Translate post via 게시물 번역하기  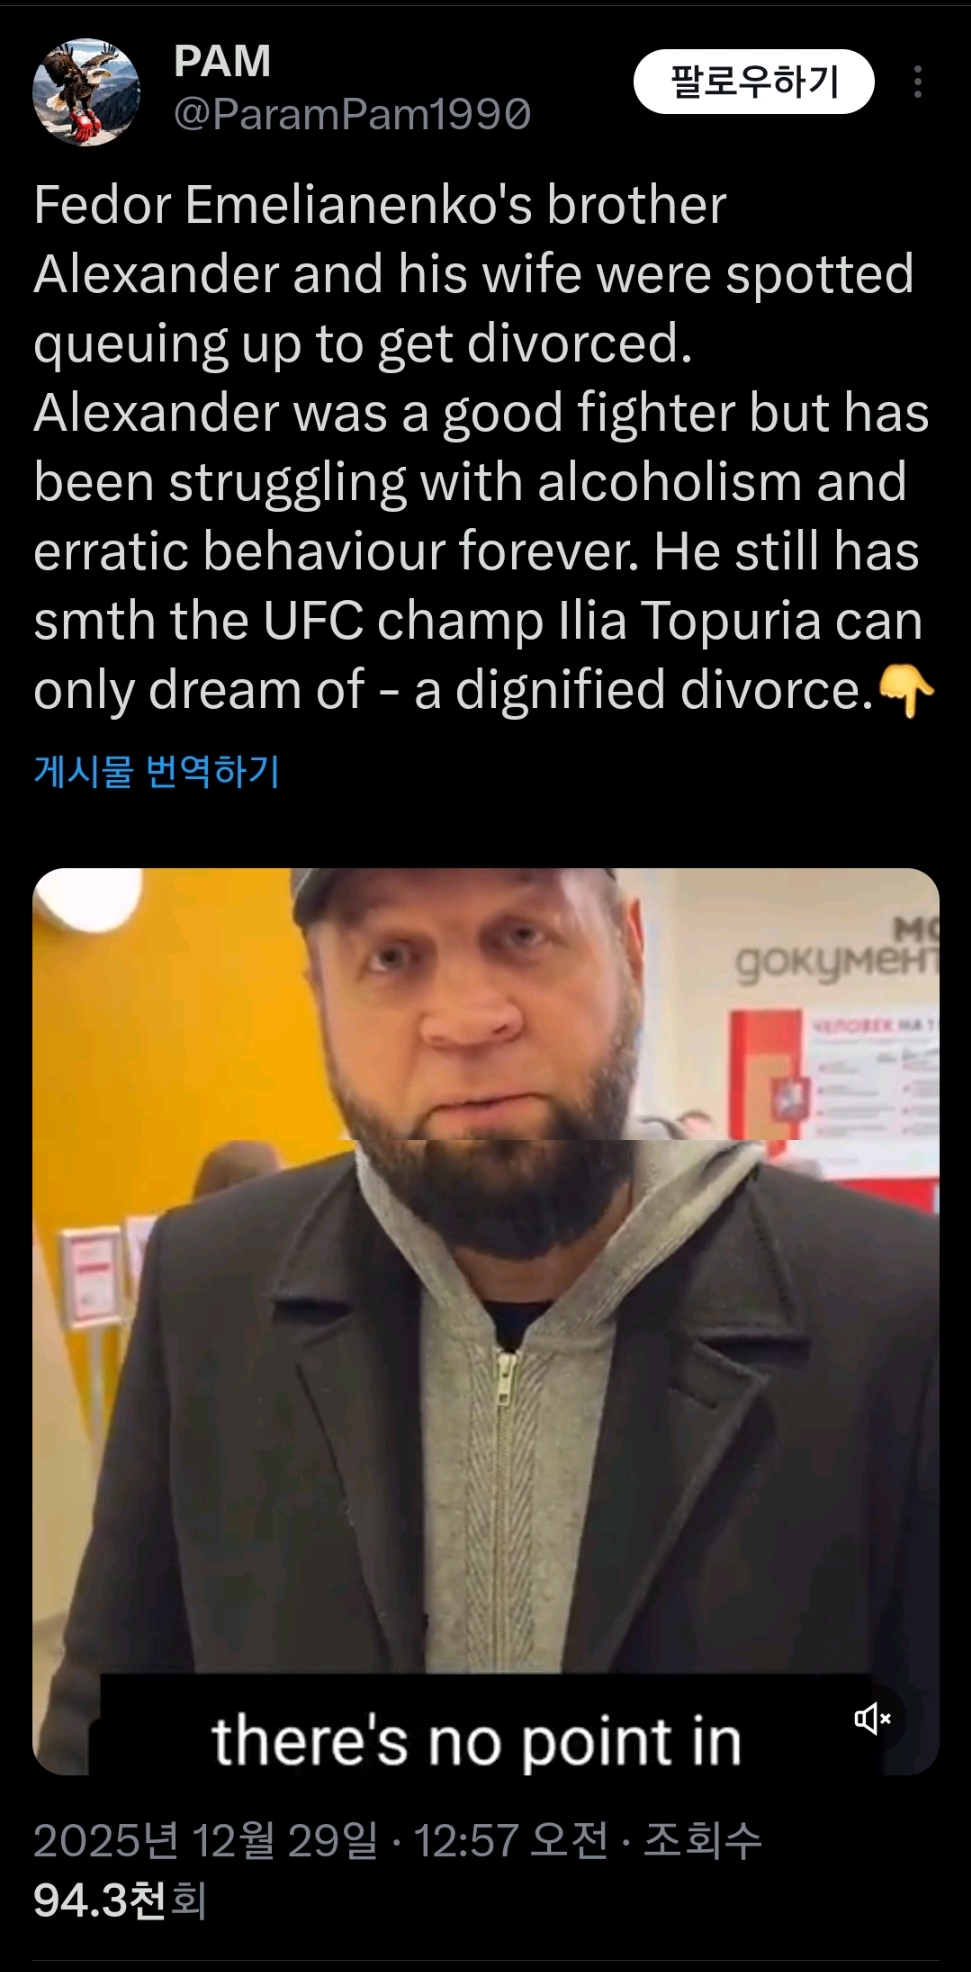(x=157, y=771)
